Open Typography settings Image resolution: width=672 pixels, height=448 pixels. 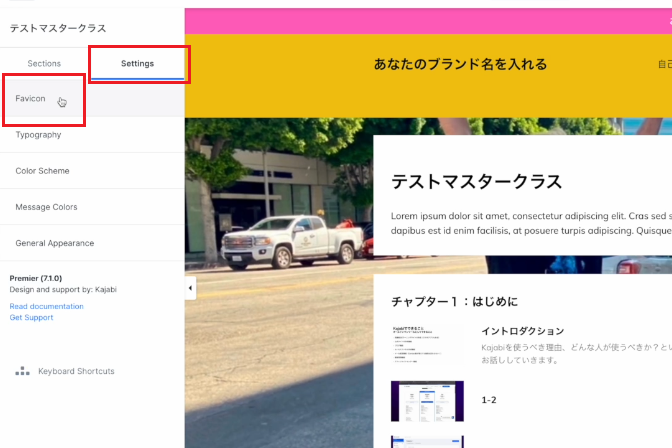[x=92, y=135]
